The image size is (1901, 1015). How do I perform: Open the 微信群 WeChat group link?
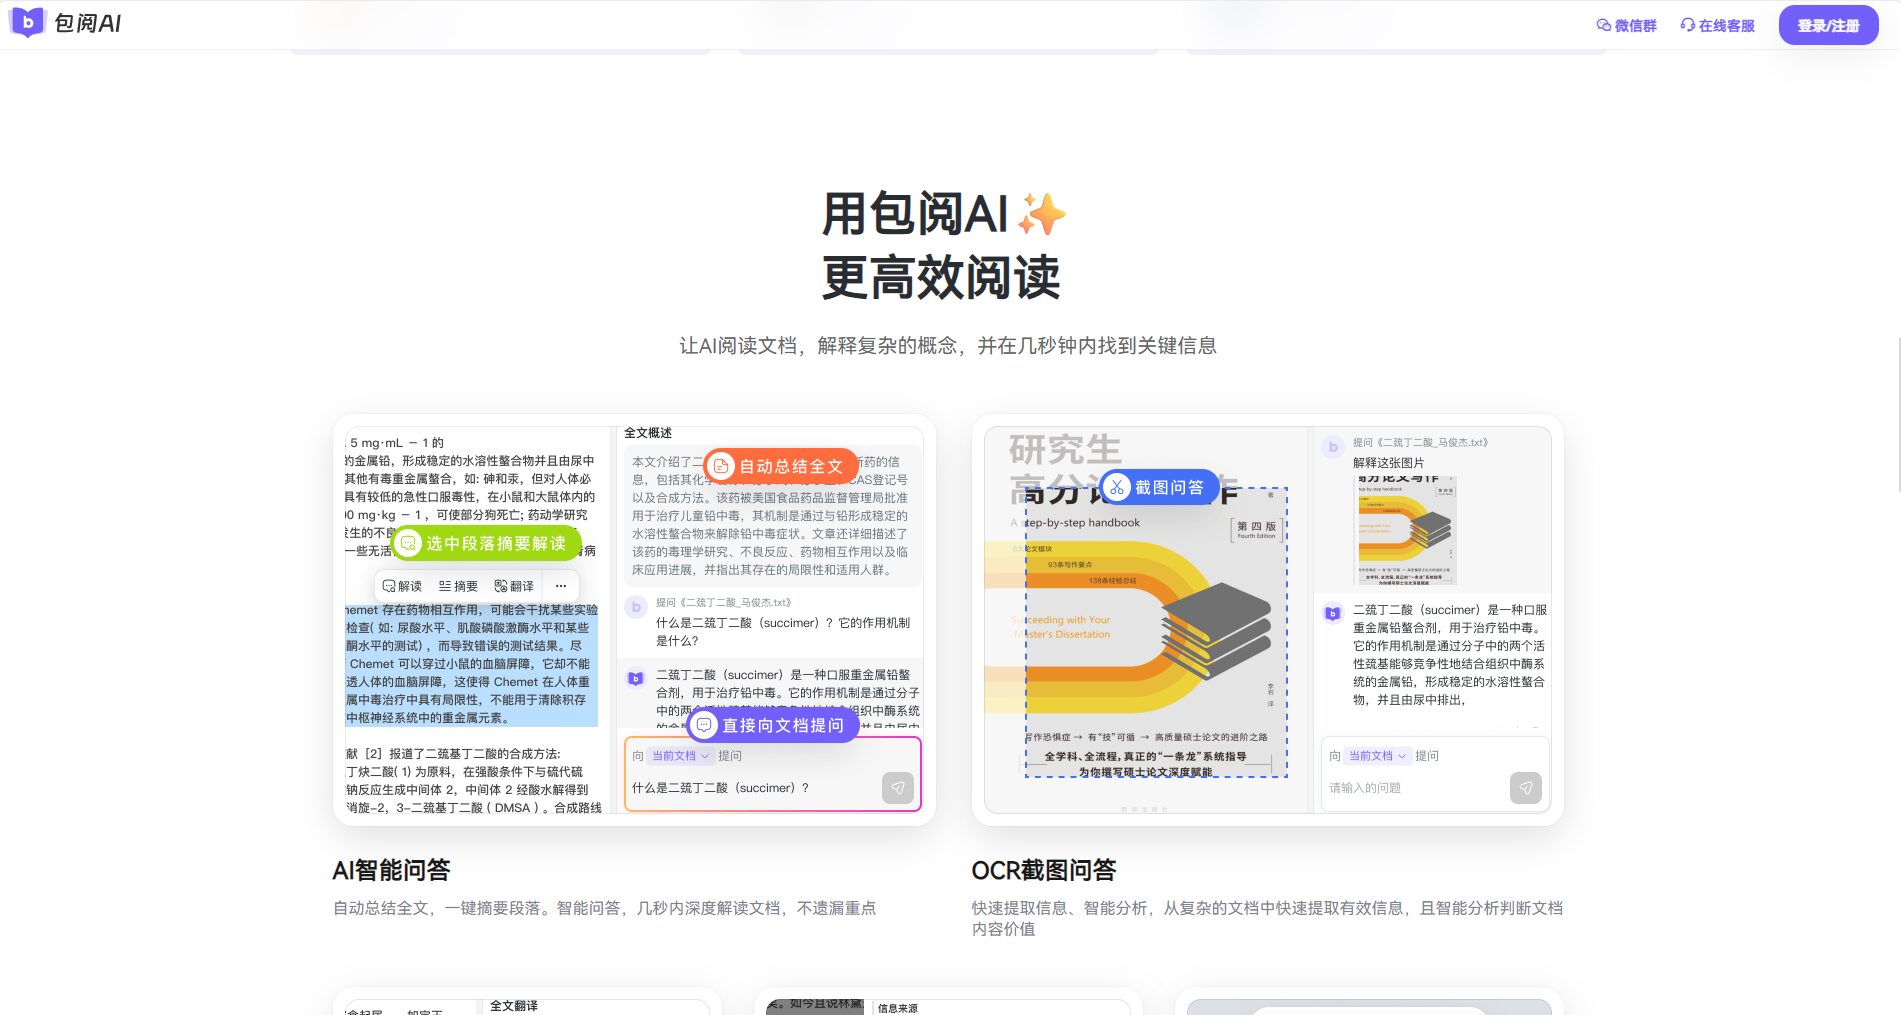coord(1626,26)
